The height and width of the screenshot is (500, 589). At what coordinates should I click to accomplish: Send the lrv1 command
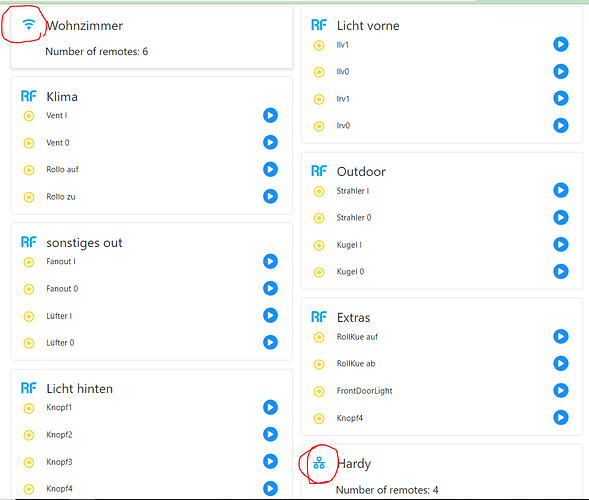pos(561,98)
